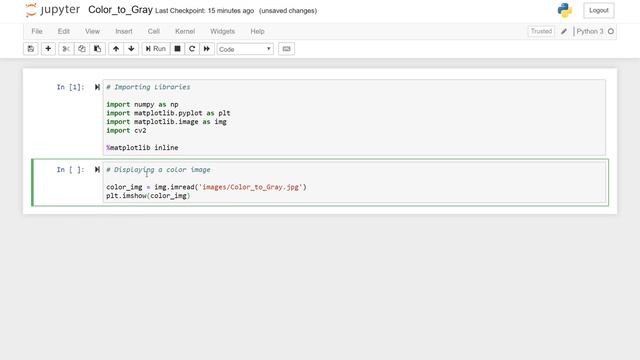
Task: Interrupt the kernel with stop icon
Action: click(178, 49)
